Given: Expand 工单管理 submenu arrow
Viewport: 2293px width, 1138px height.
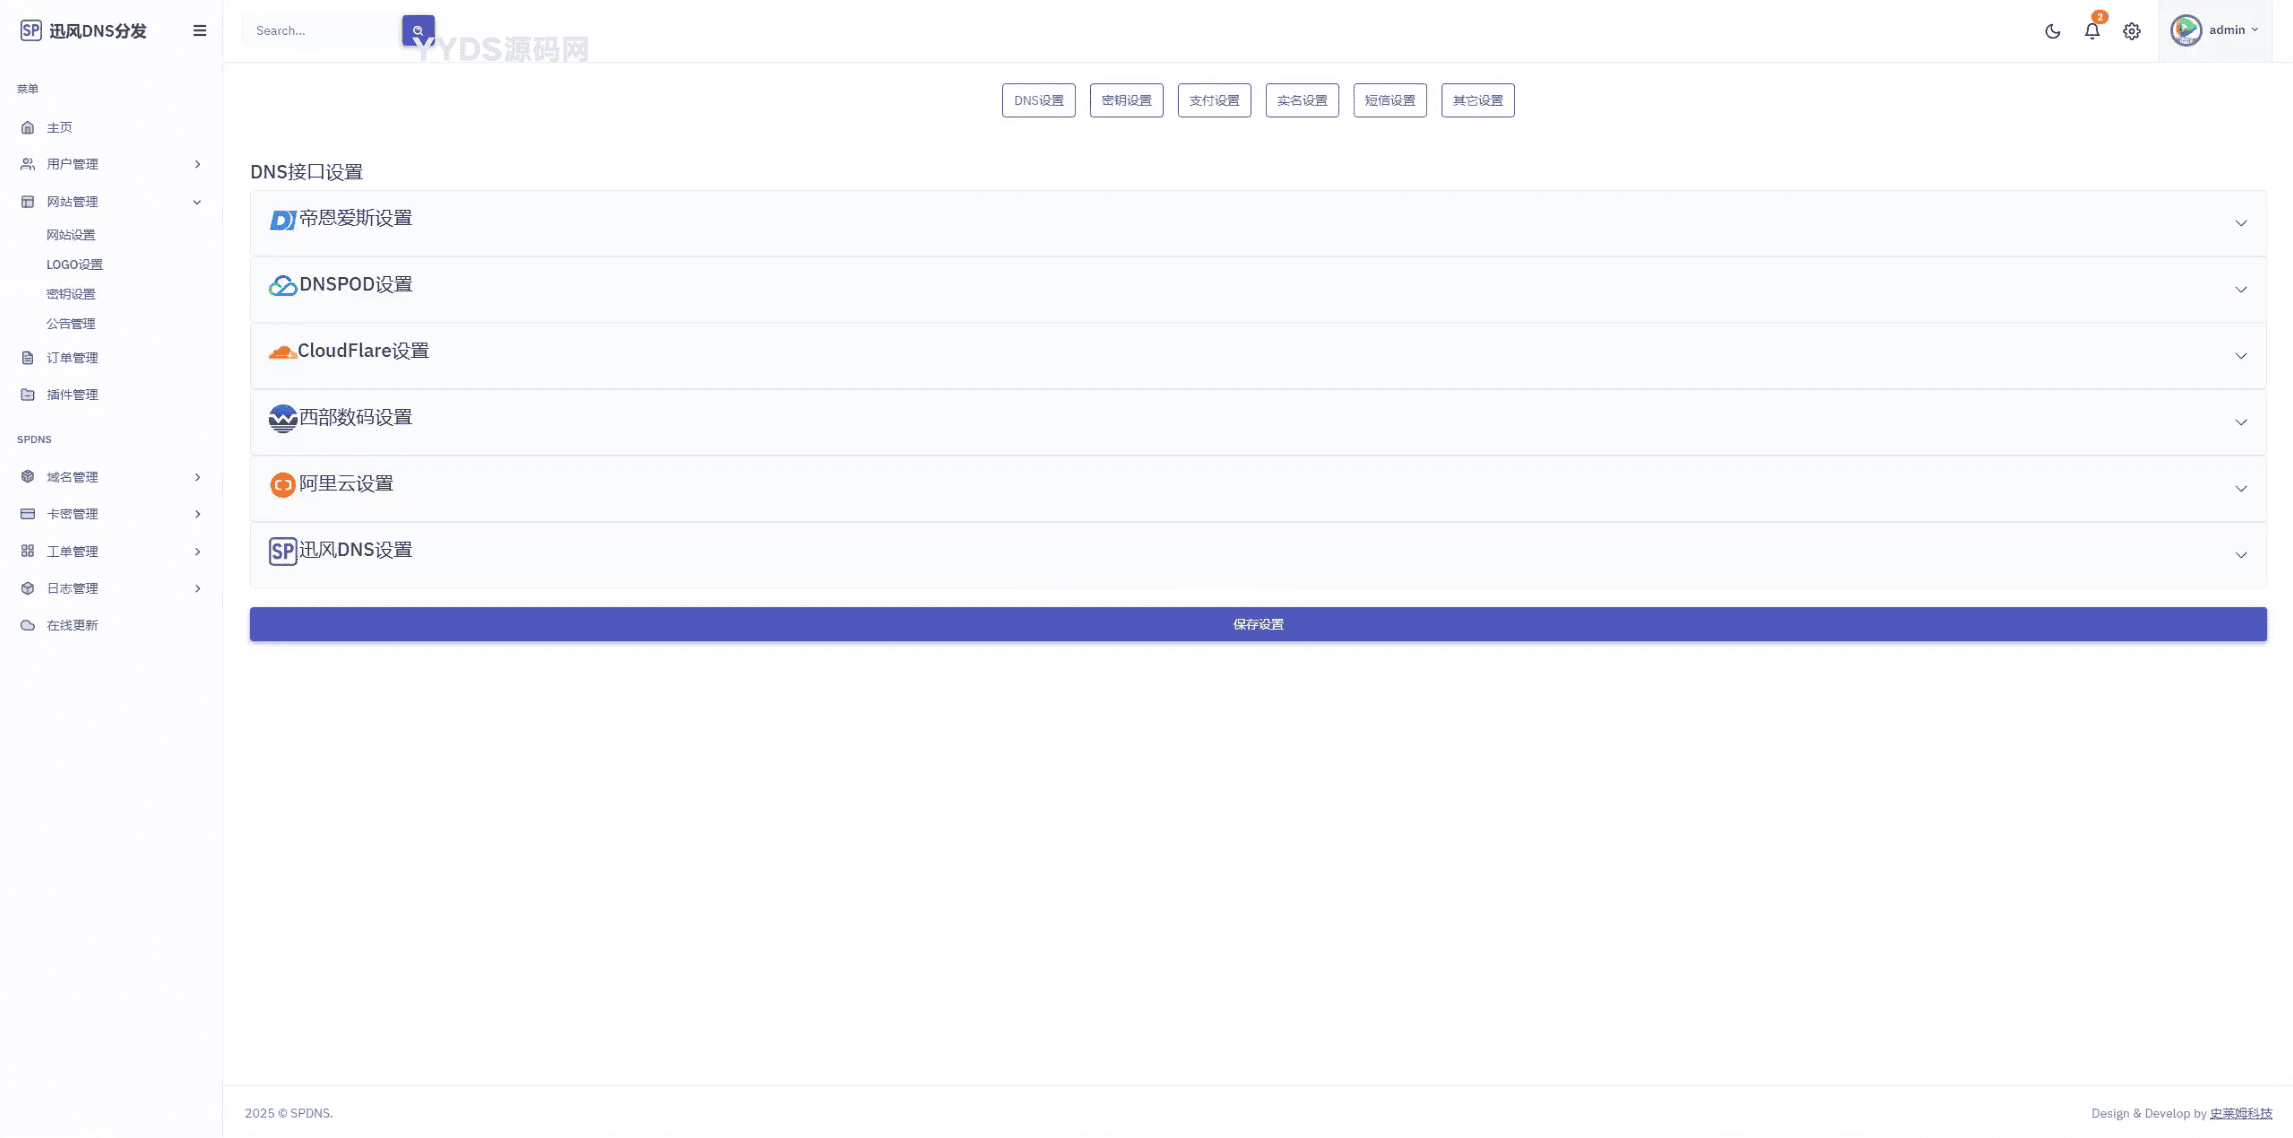Looking at the screenshot, I should pyautogui.click(x=197, y=551).
